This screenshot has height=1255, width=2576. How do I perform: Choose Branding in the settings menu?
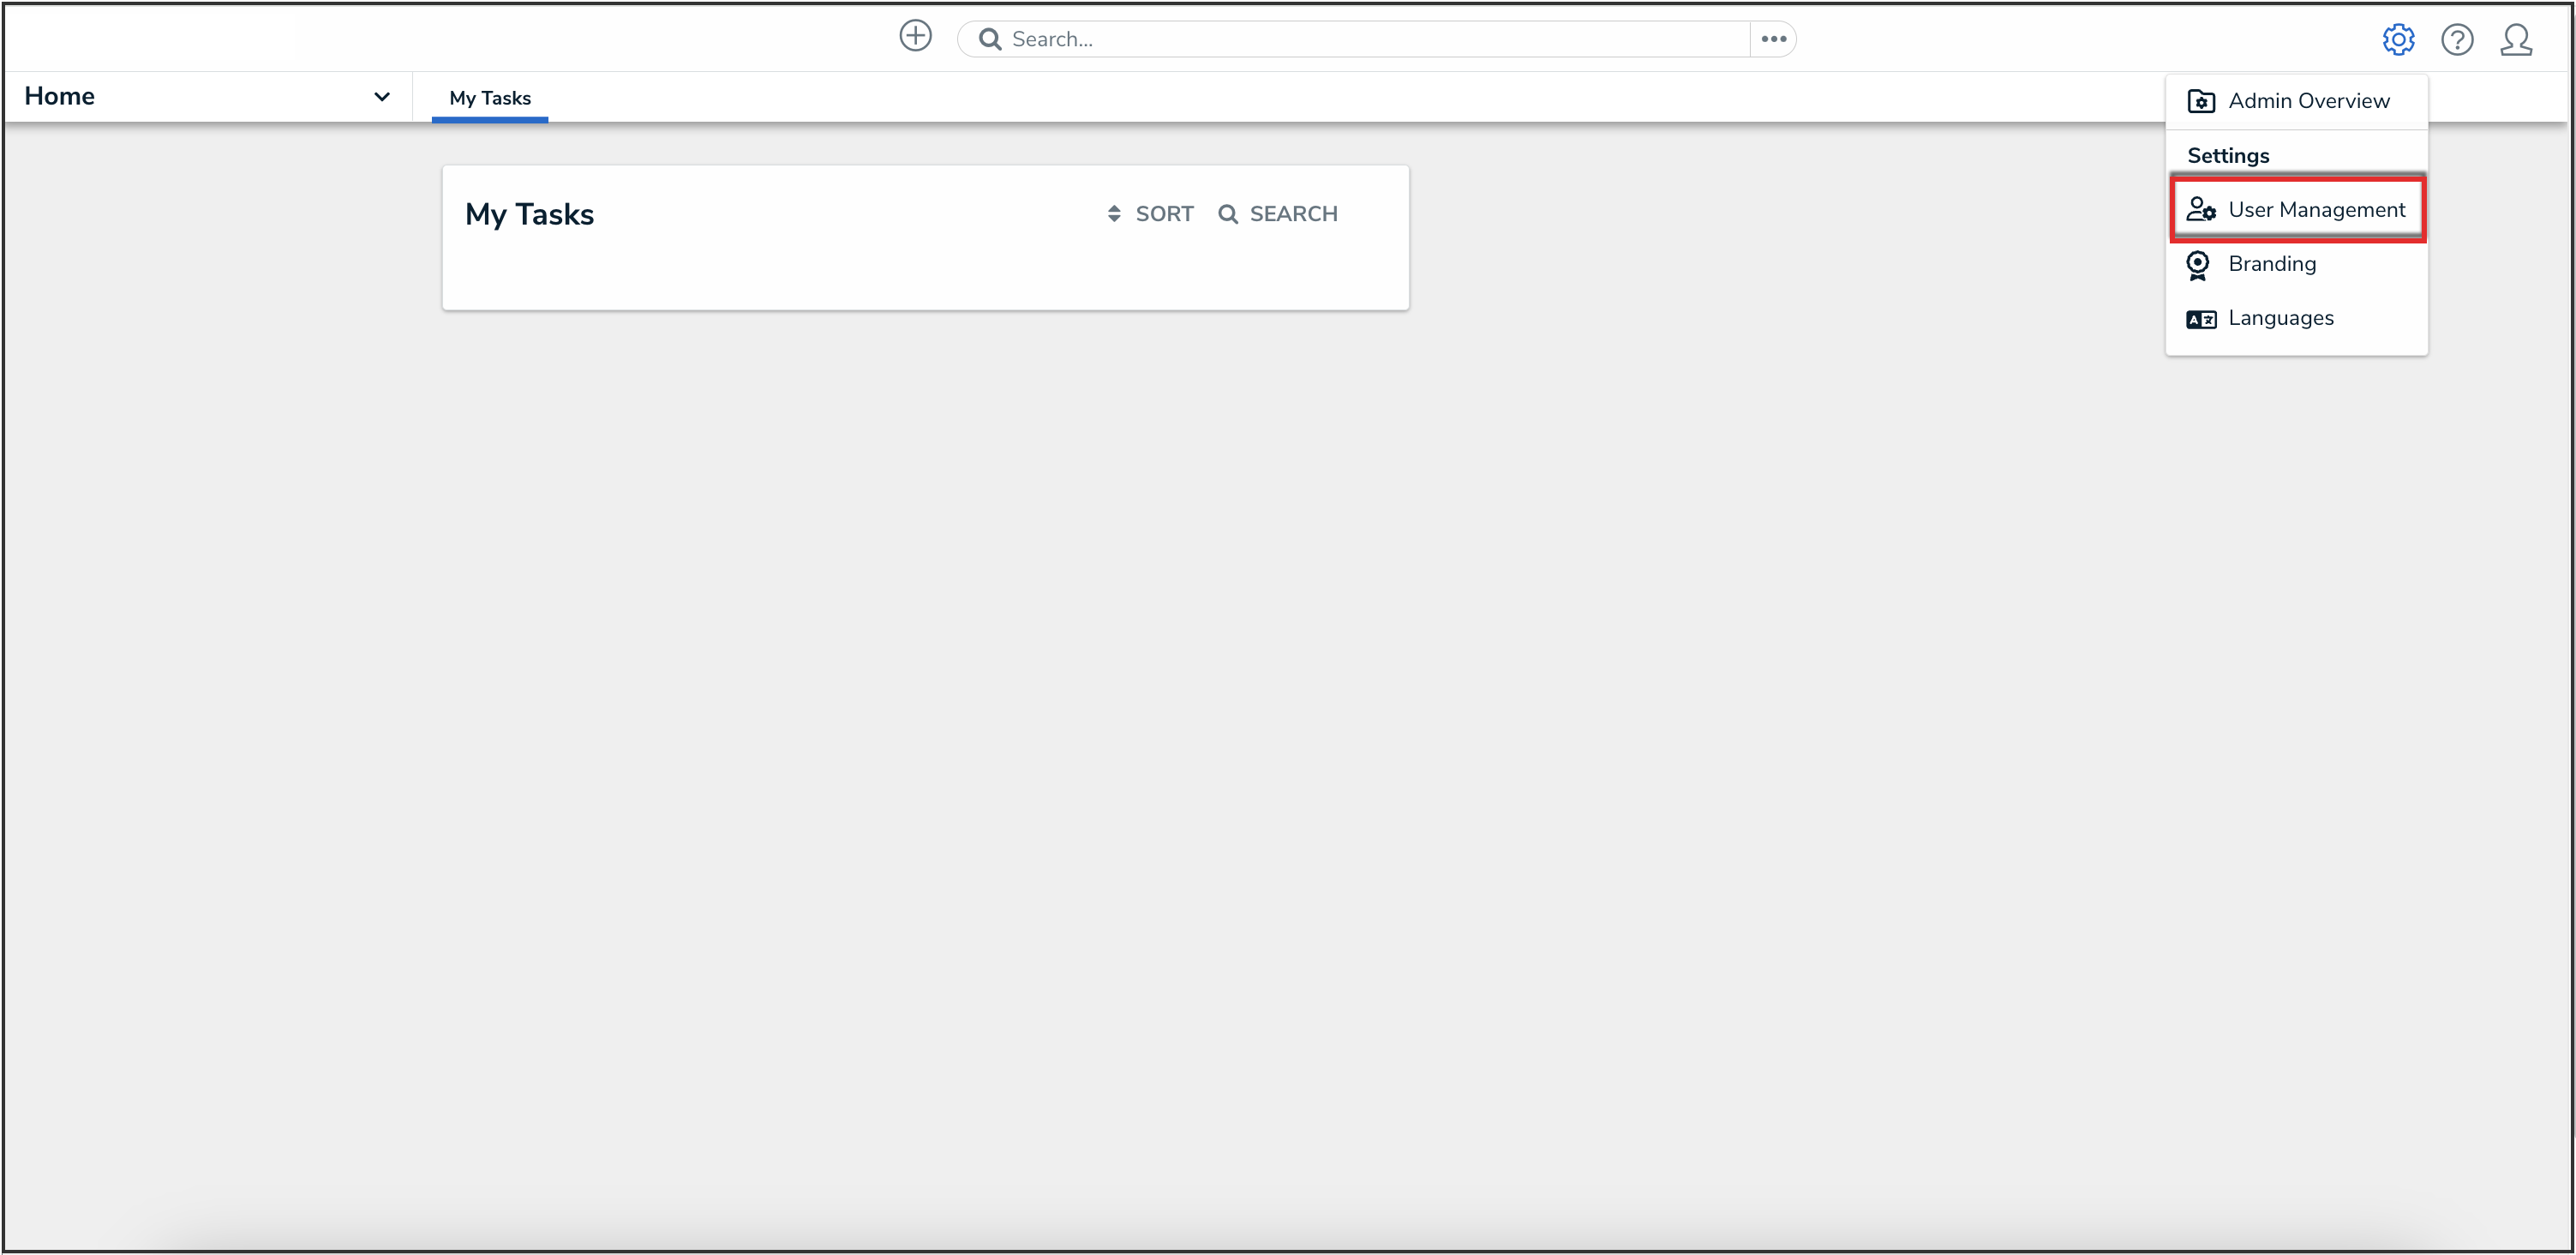point(2271,264)
